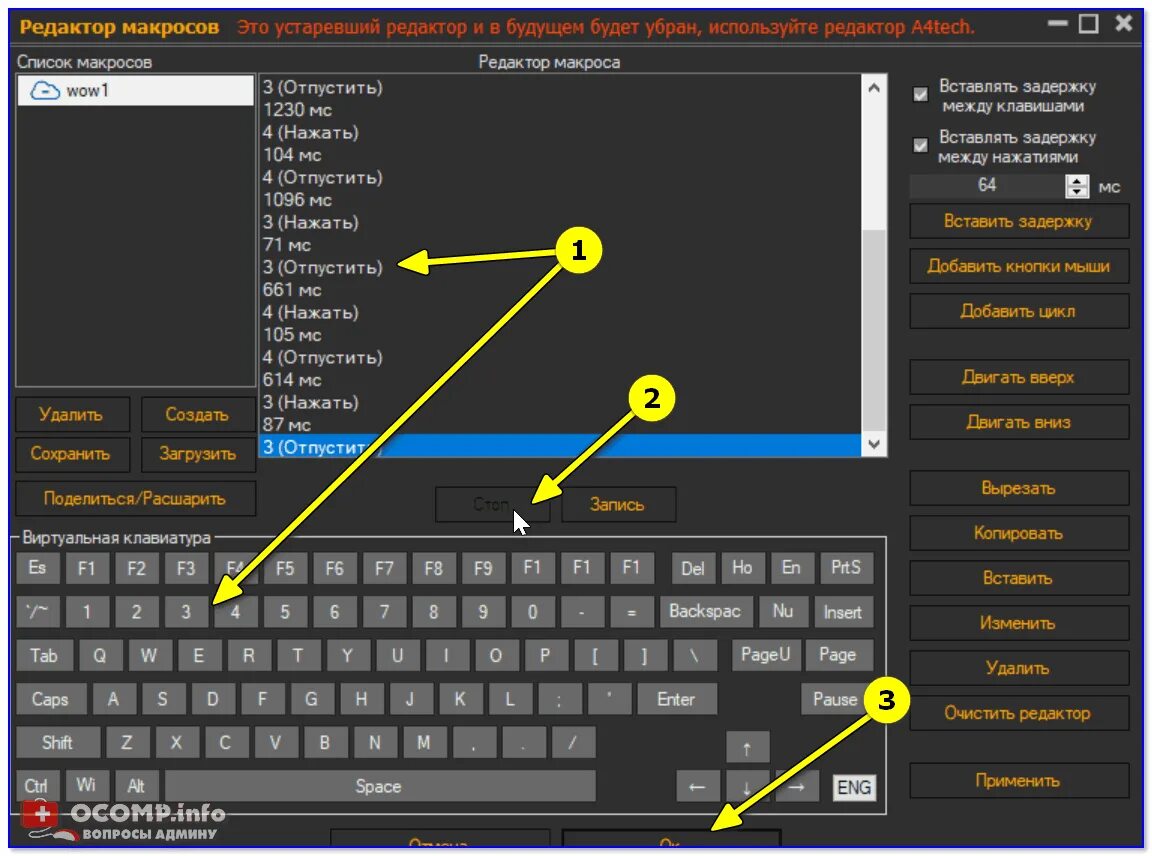This screenshot has width=1152, height=856.
Task: Click virtual key Alt
Action: (136, 787)
